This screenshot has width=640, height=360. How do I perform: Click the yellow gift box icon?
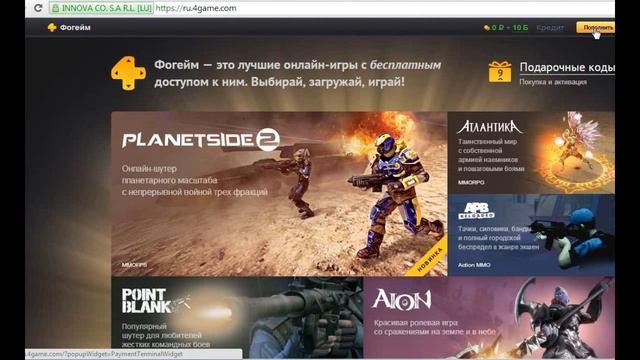click(x=500, y=72)
